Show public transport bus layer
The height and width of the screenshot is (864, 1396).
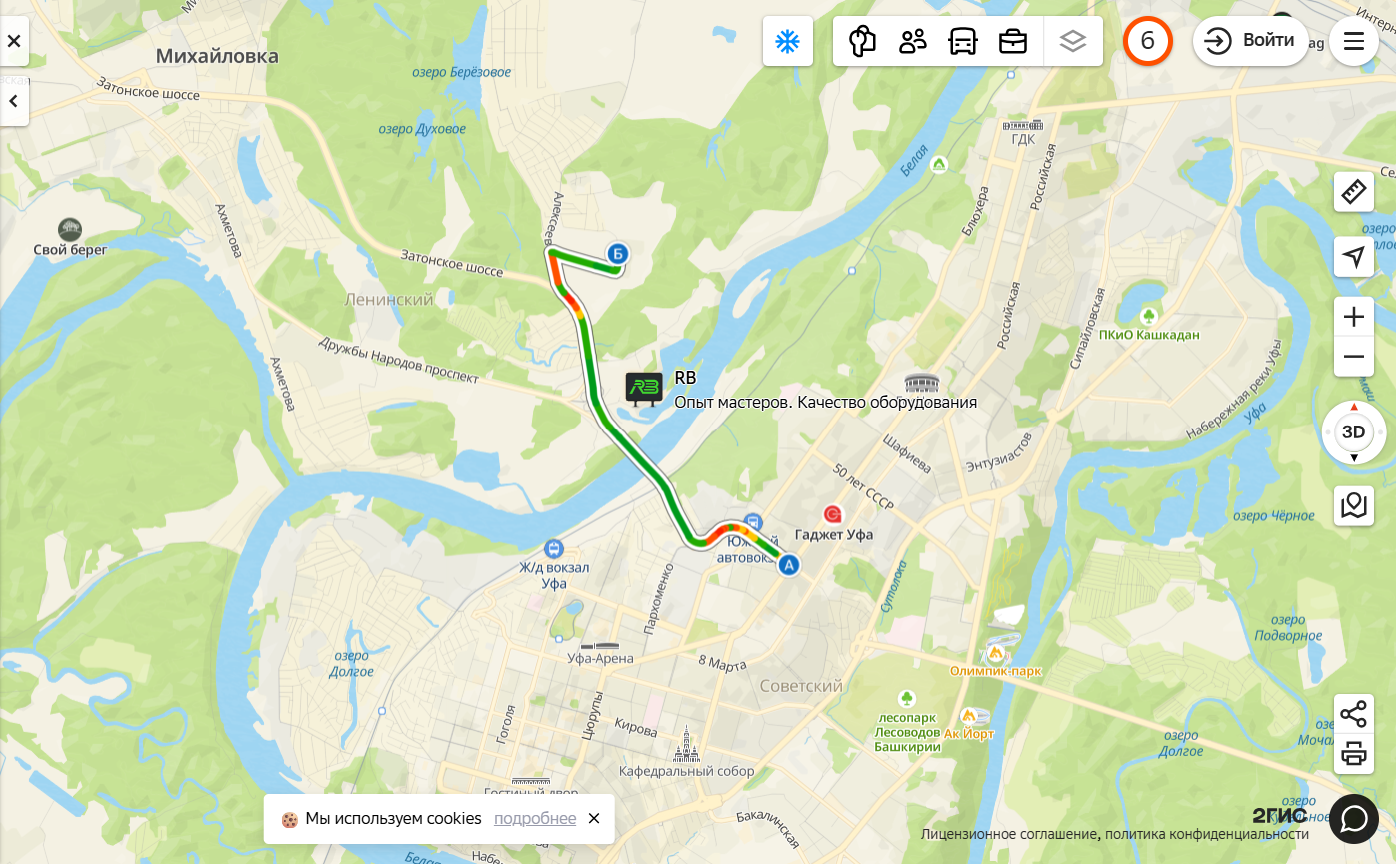click(962, 41)
